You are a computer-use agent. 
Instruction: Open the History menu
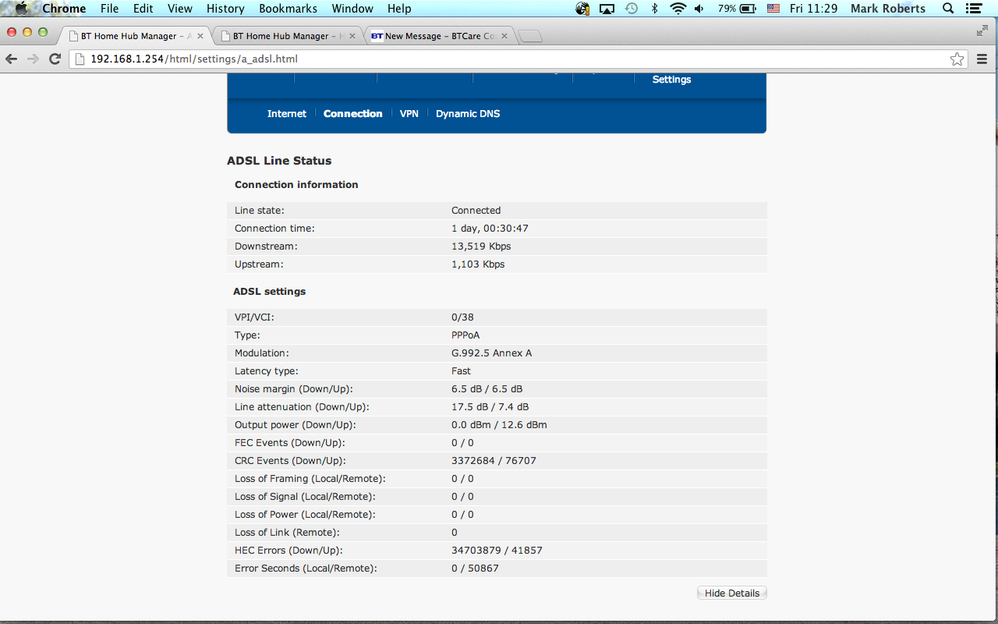225,9
